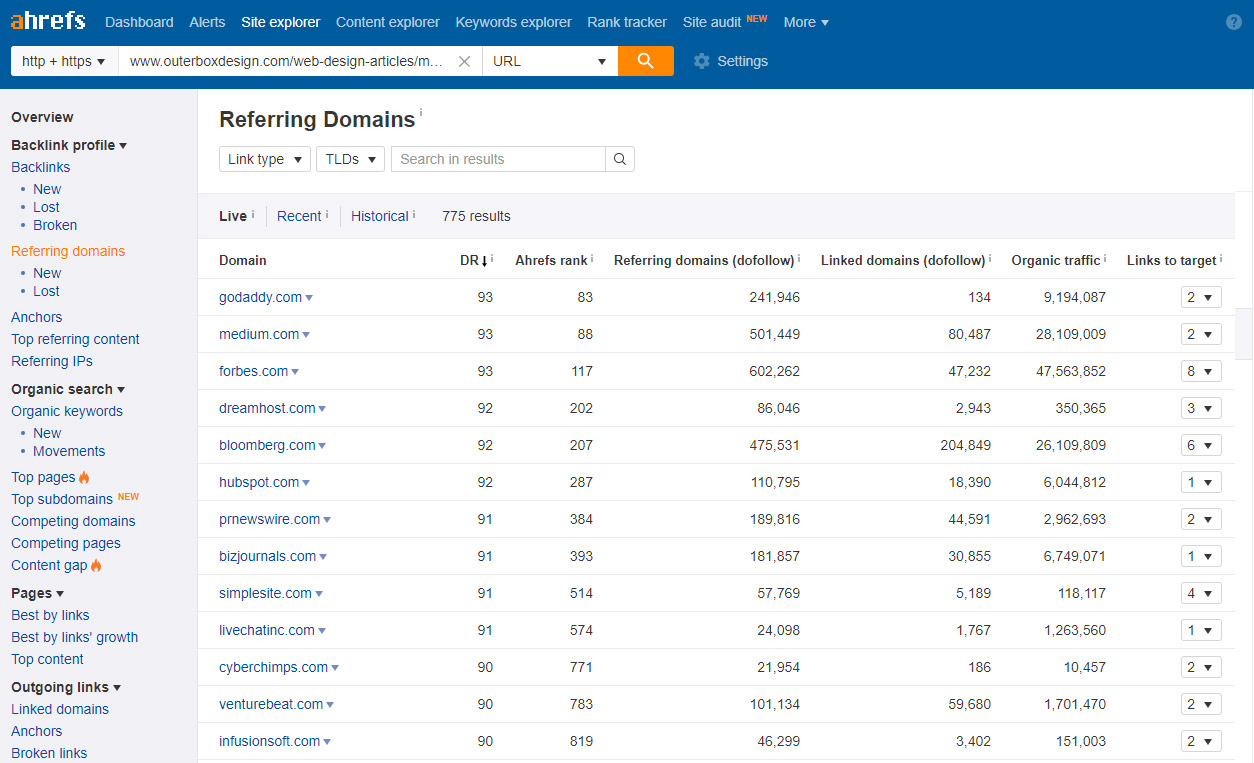
Task: Click the info icon next to Historical
Action: pyautogui.click(x=414, y=213)
